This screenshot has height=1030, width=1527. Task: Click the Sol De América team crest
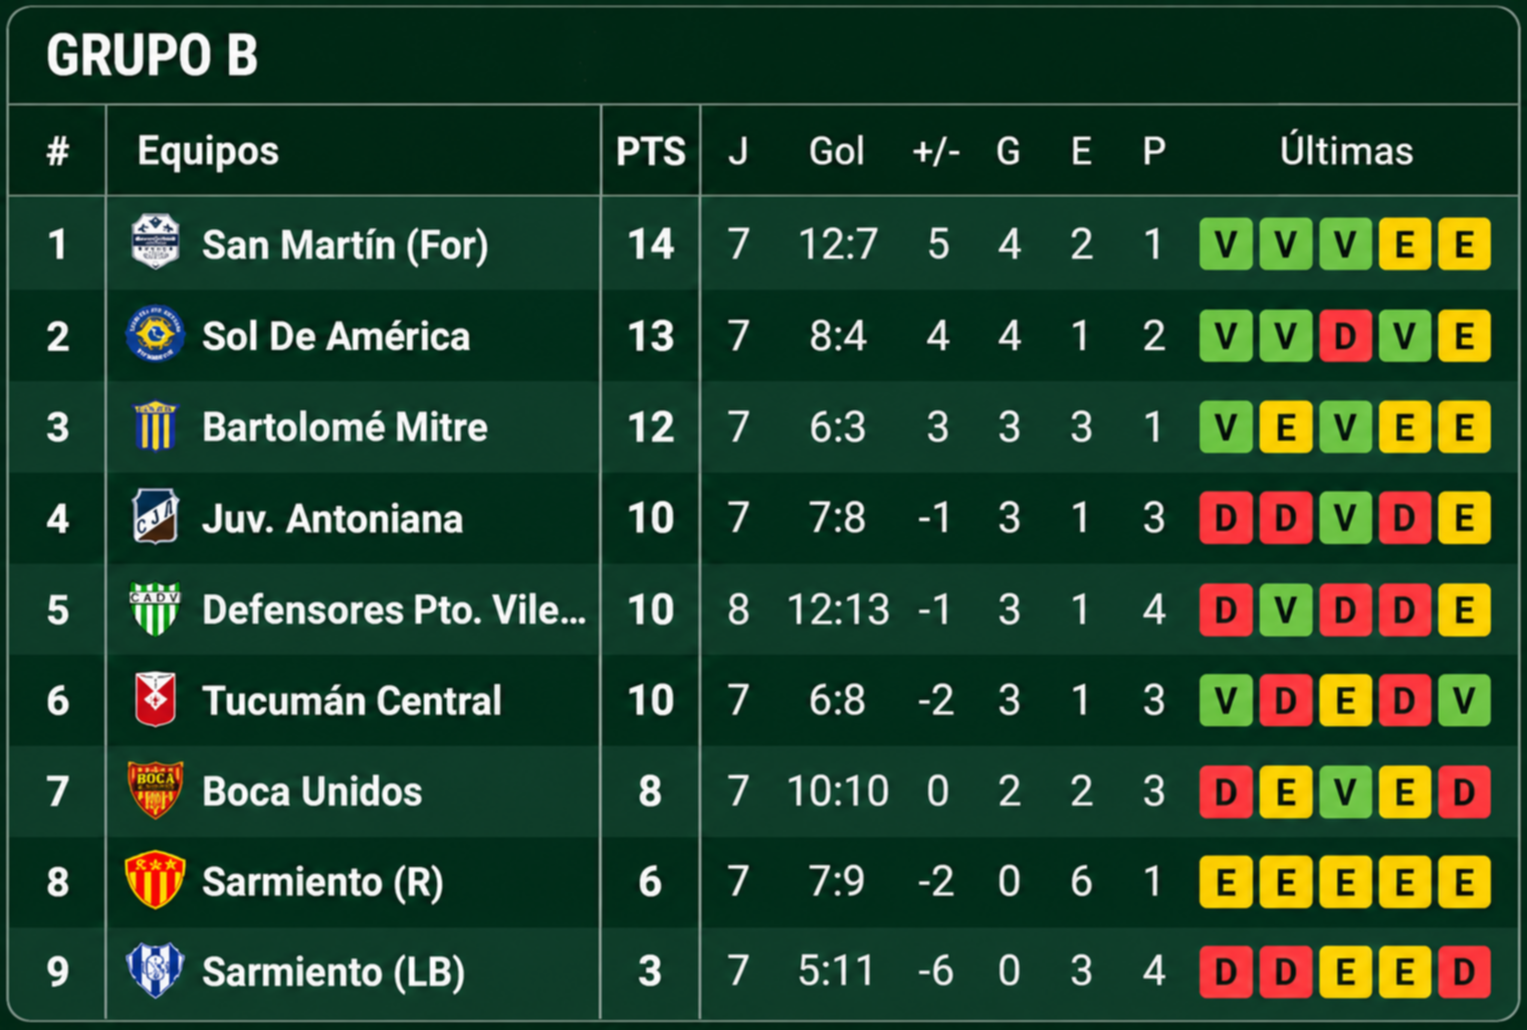(155, 335)
